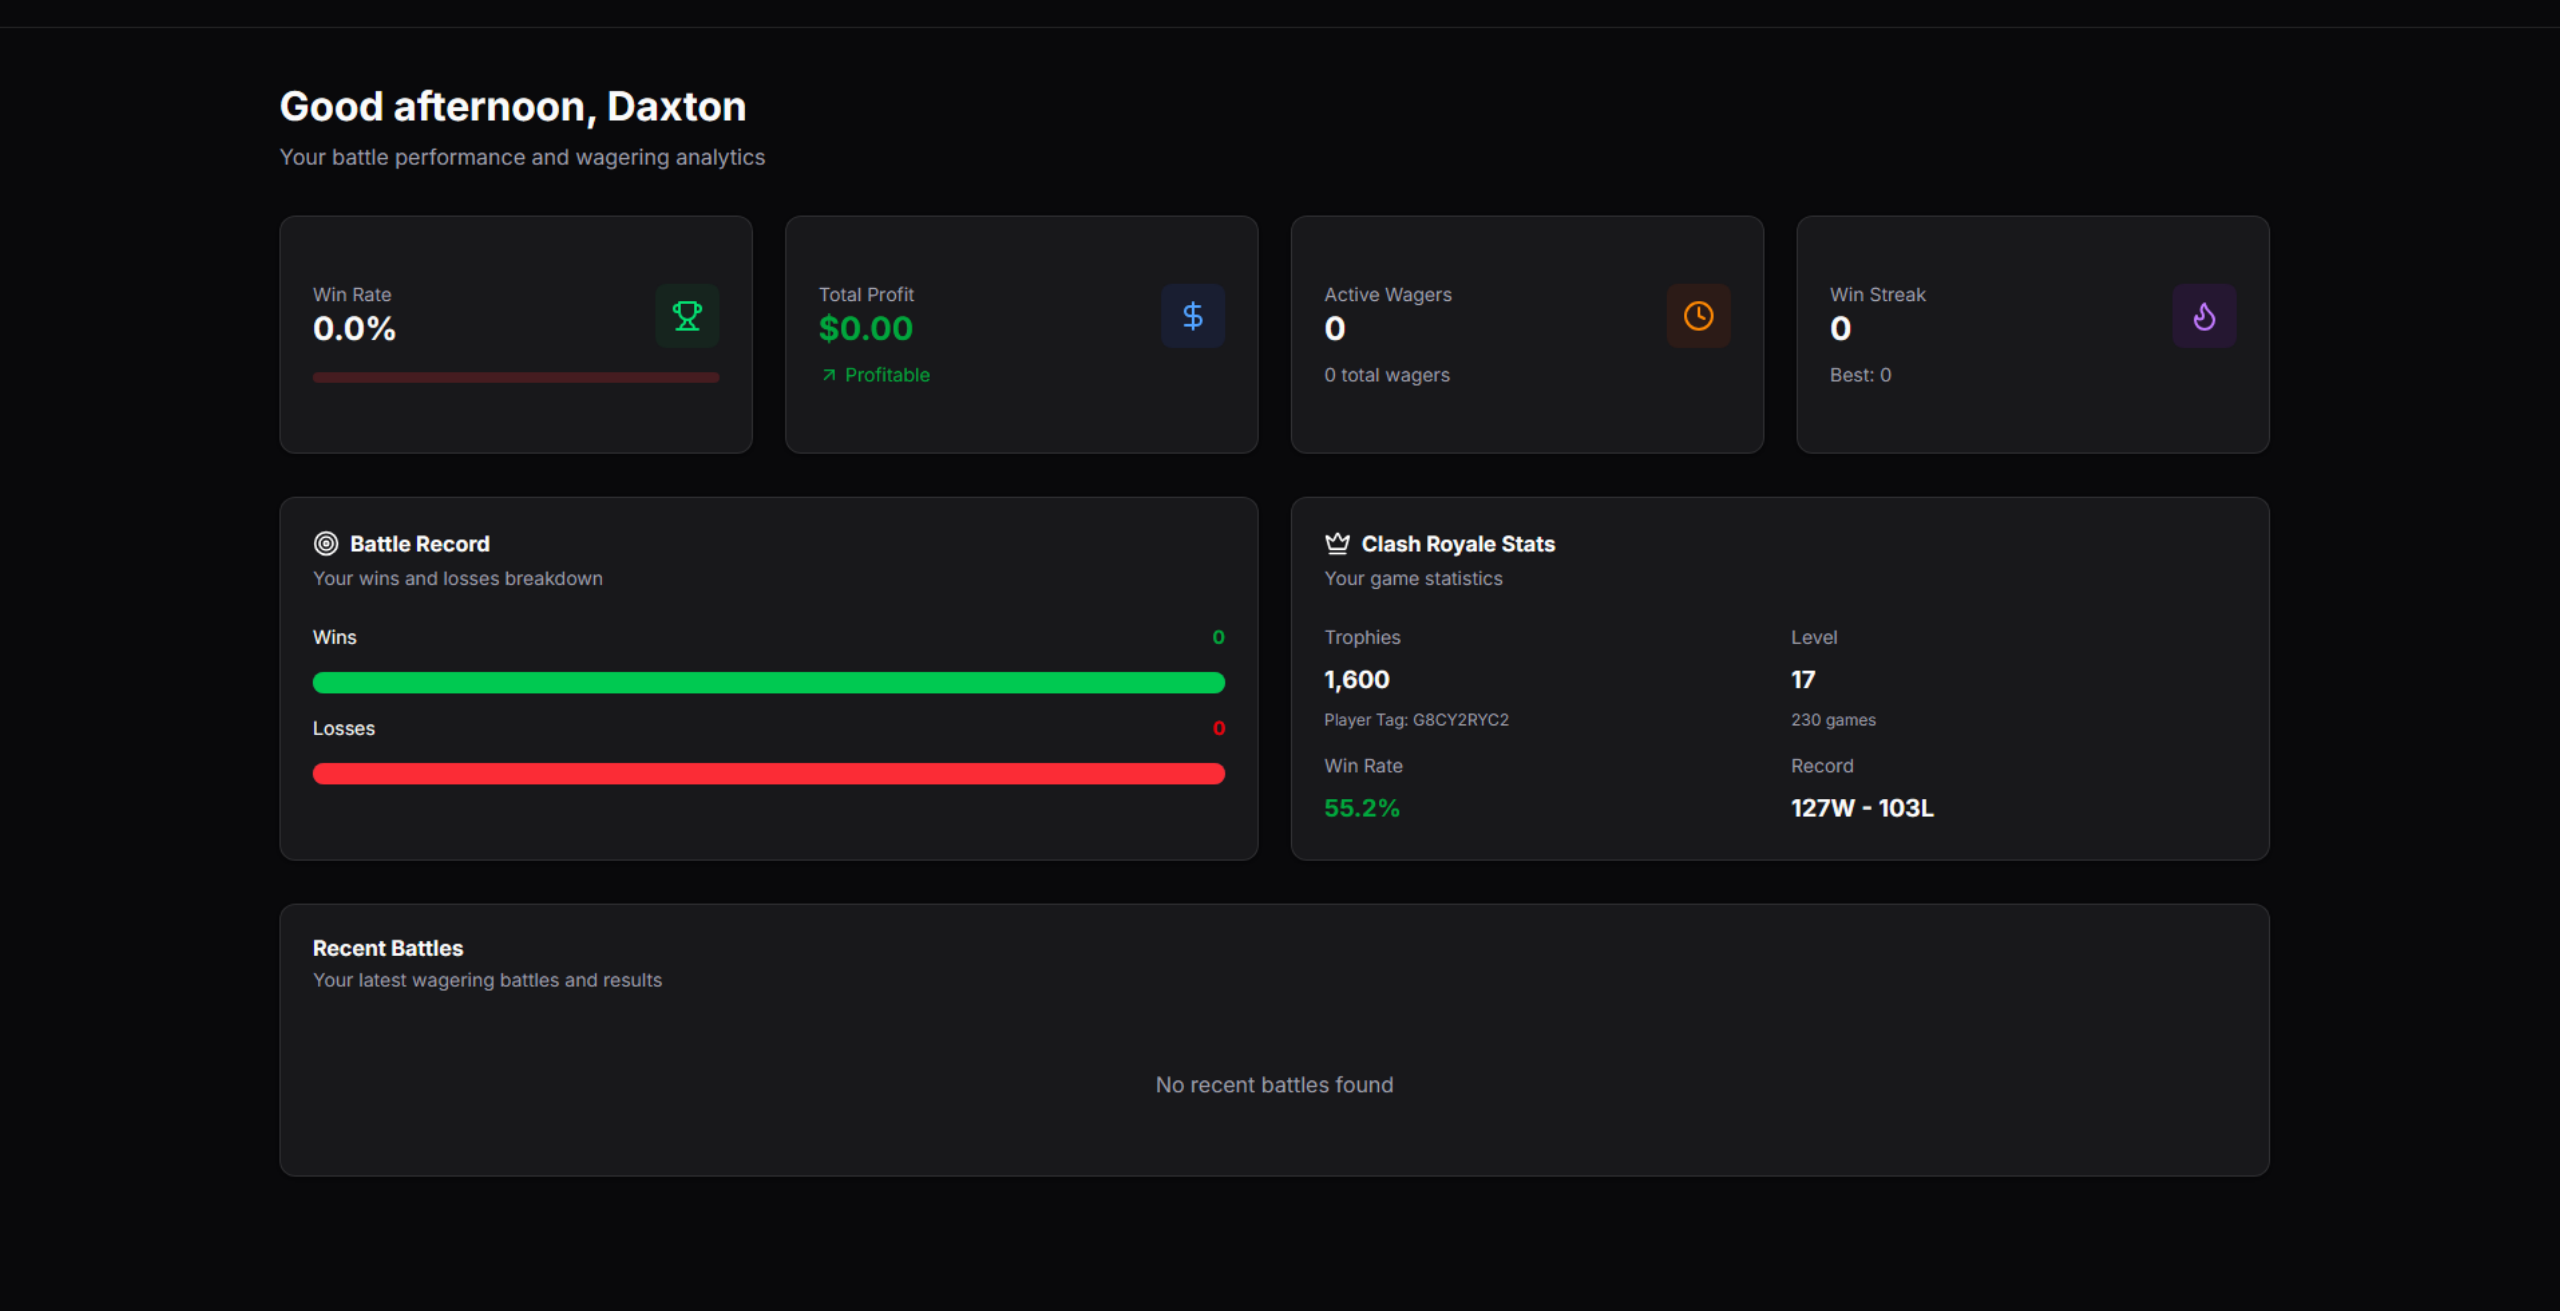Click the No recent battles found message
This screenshot has width=2560, height=1311.
pos(1274,1085)
